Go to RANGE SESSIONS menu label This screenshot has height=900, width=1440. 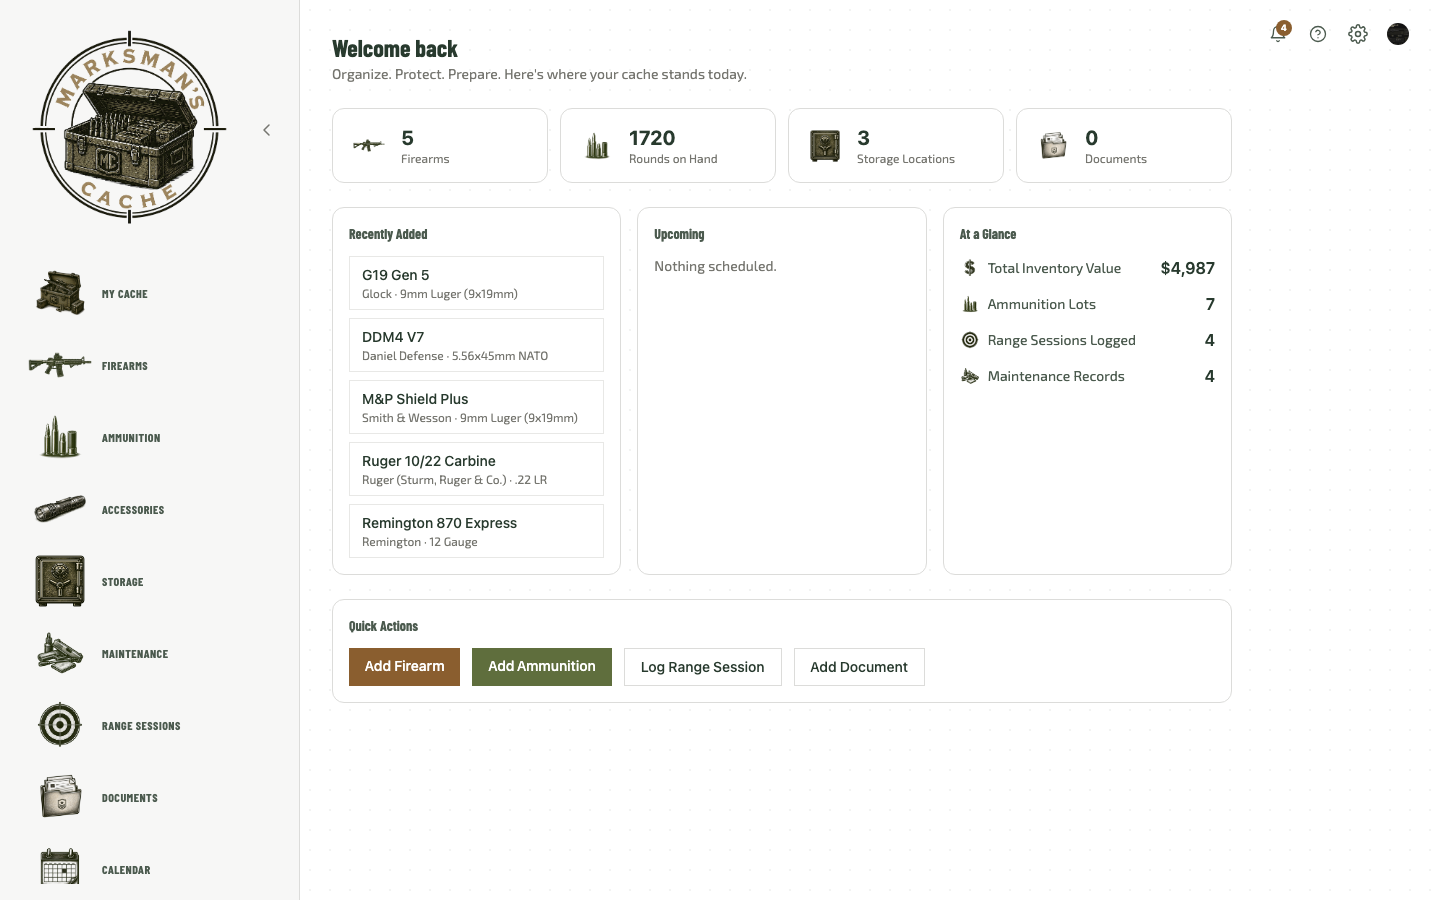tap(141, 726)
